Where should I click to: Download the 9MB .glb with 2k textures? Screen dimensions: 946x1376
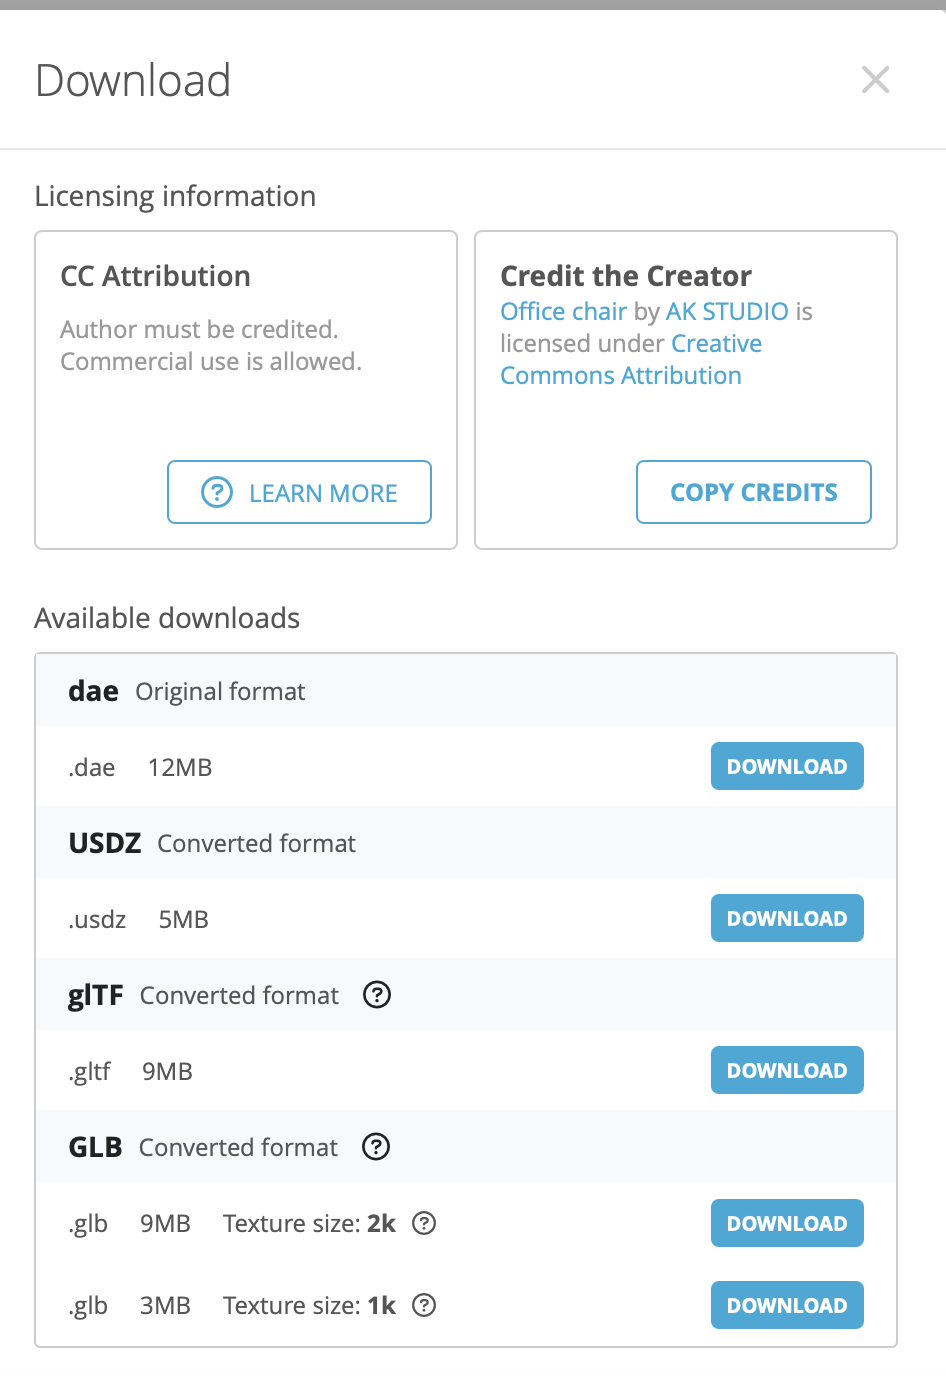point(787,1223)
